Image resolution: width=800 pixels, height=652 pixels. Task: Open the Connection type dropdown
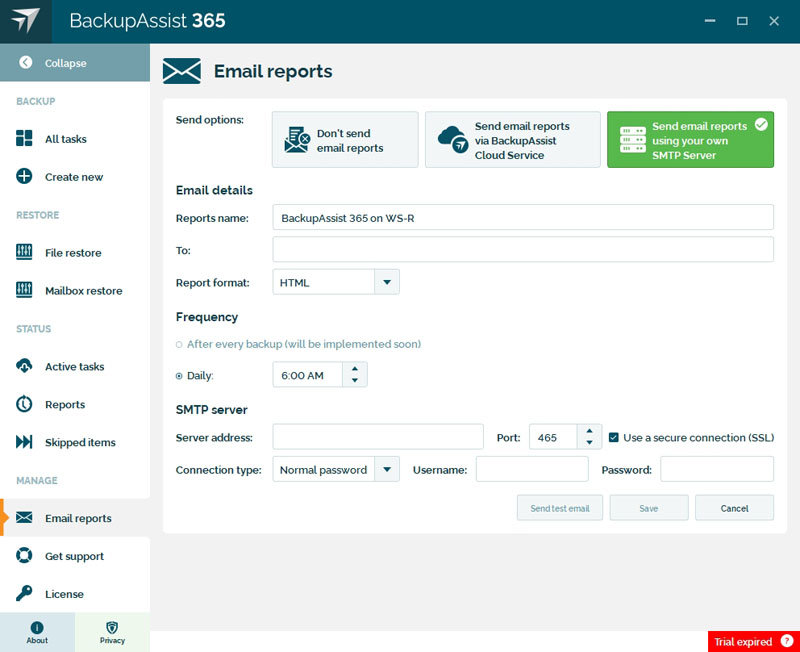tap(336, 469)
